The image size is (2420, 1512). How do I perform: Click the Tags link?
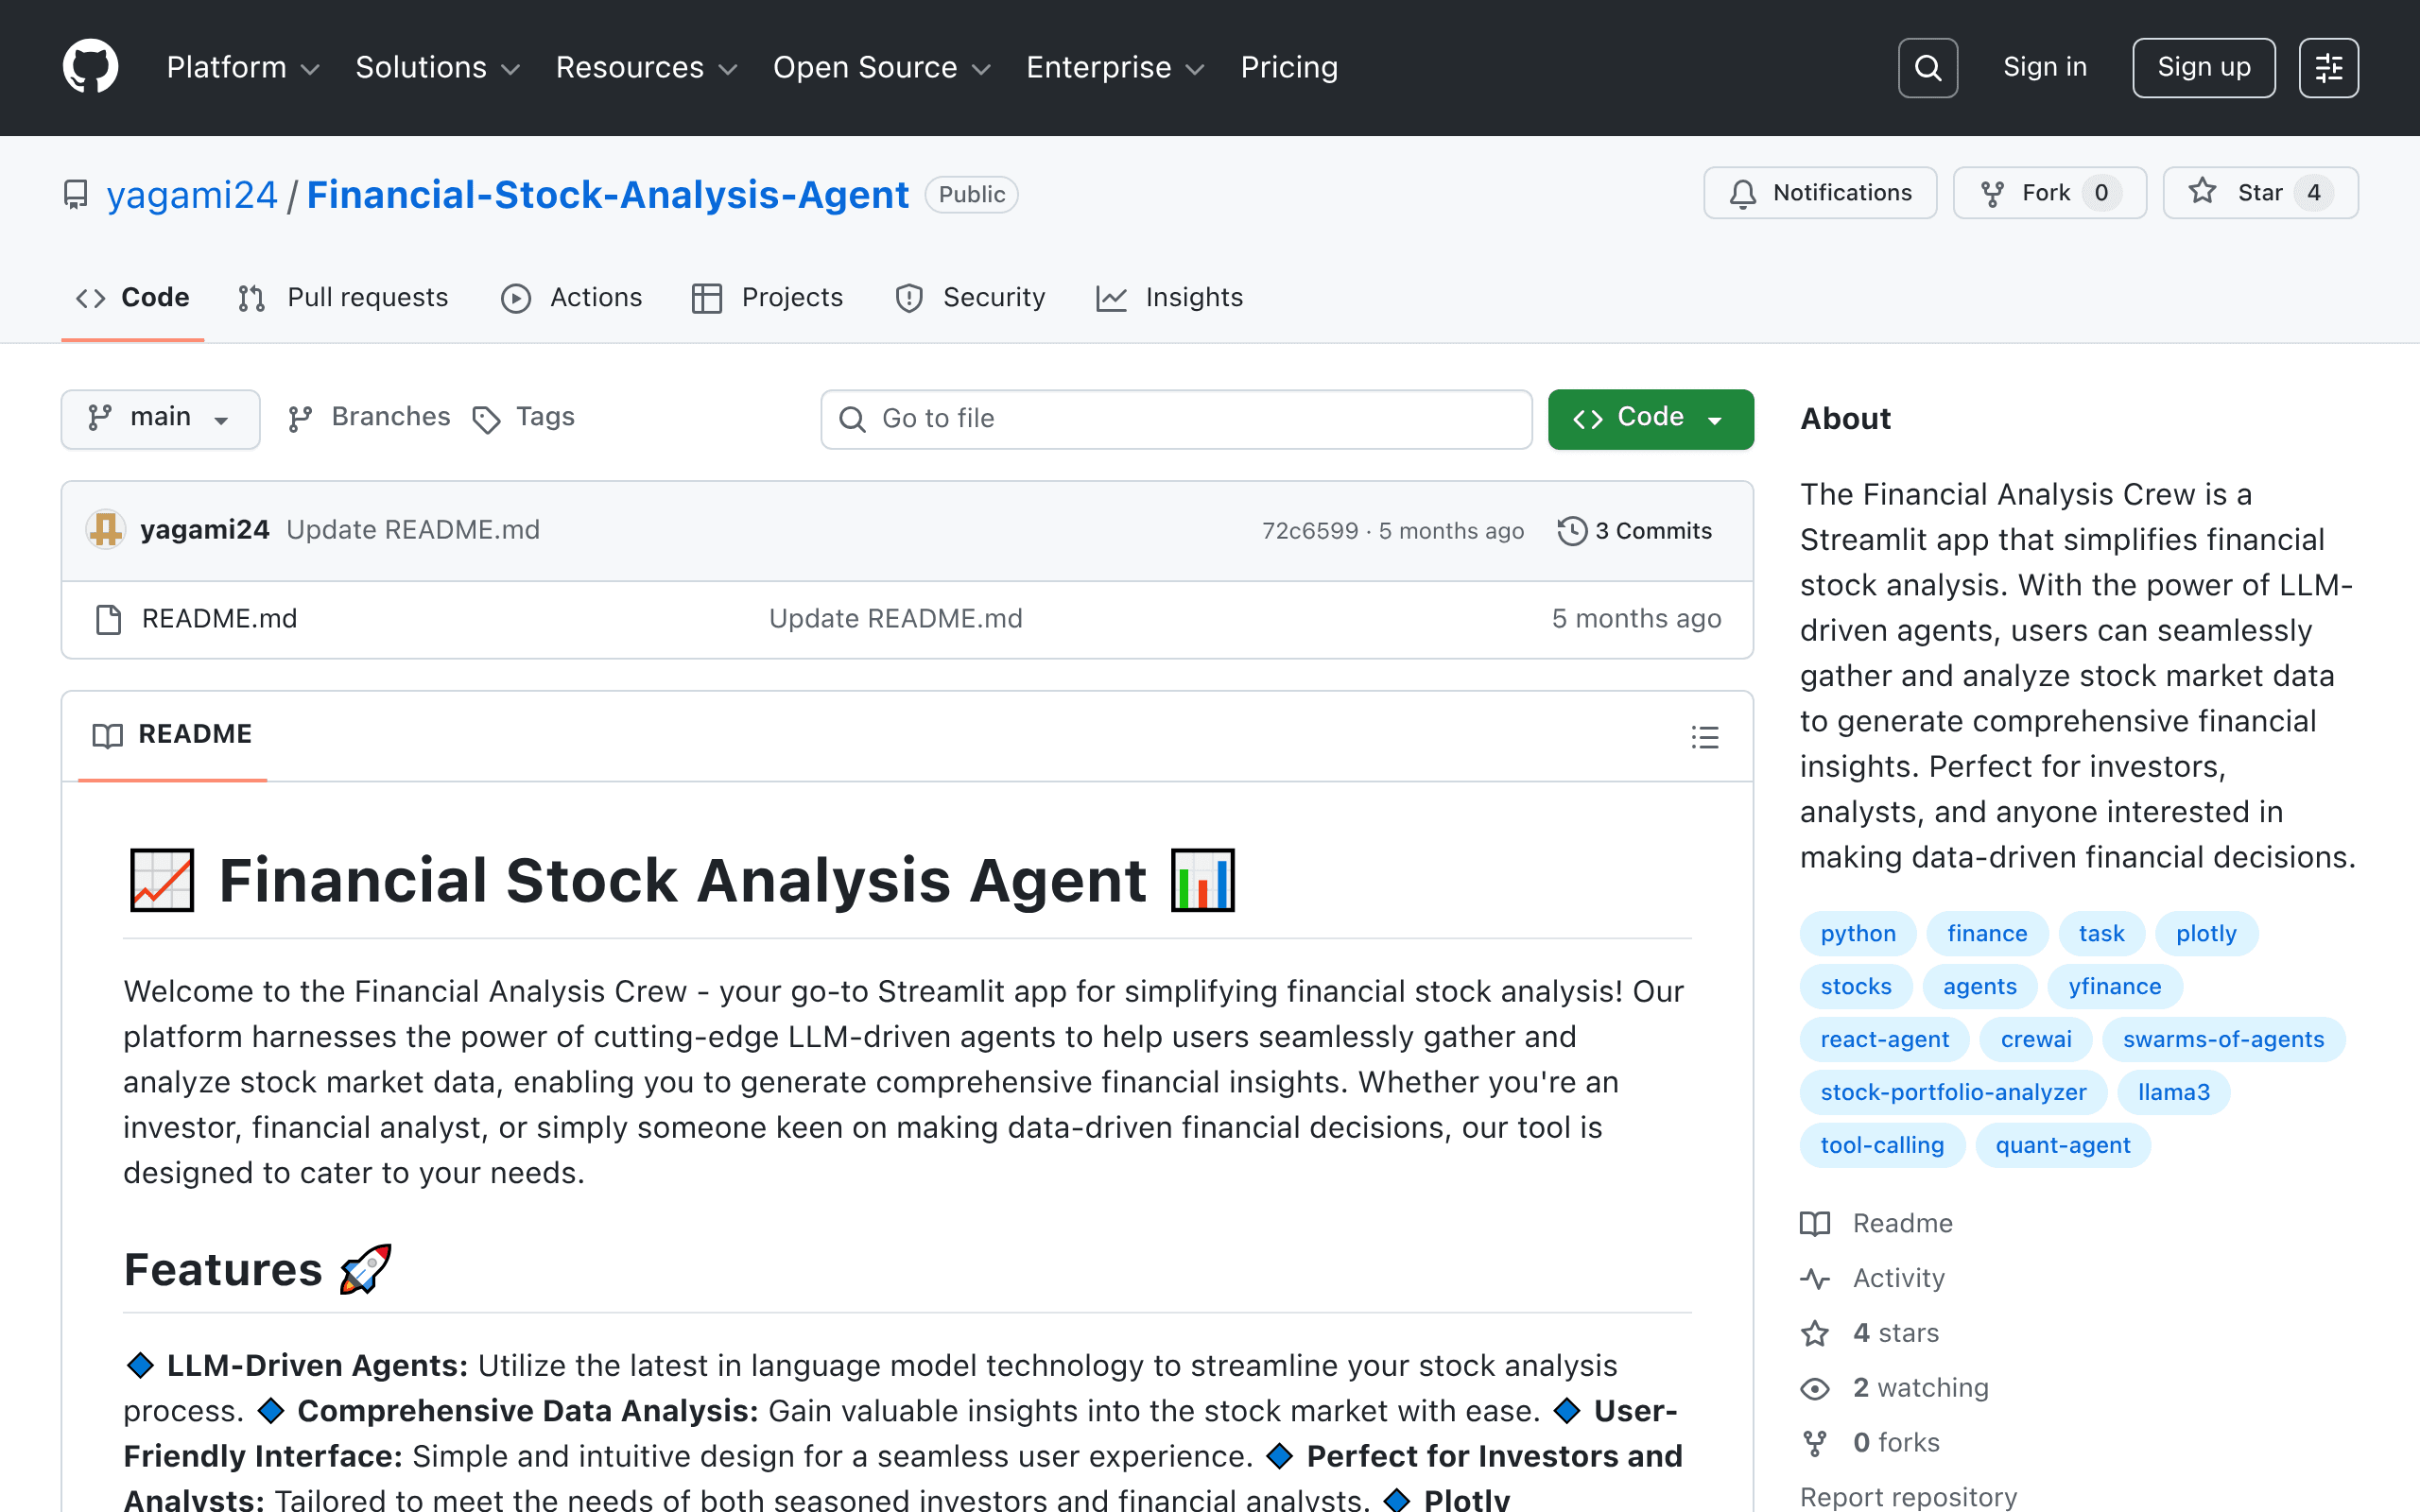[x=523, y=417]
